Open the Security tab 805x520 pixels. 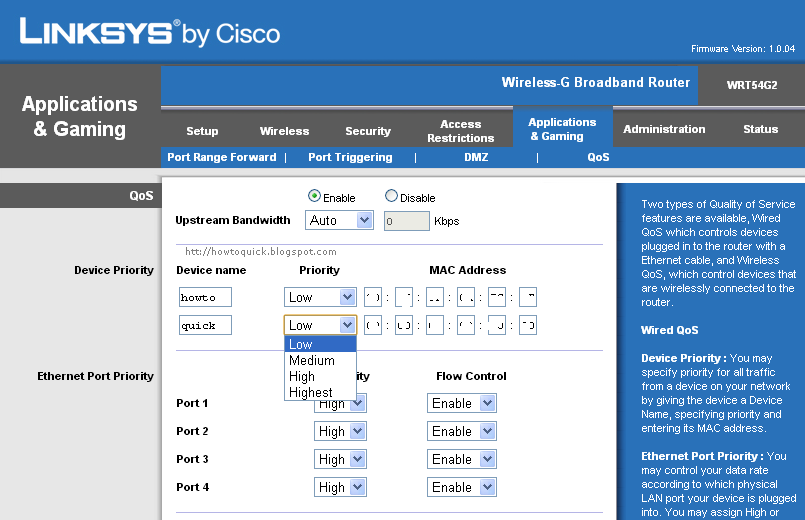pos(368,131)
